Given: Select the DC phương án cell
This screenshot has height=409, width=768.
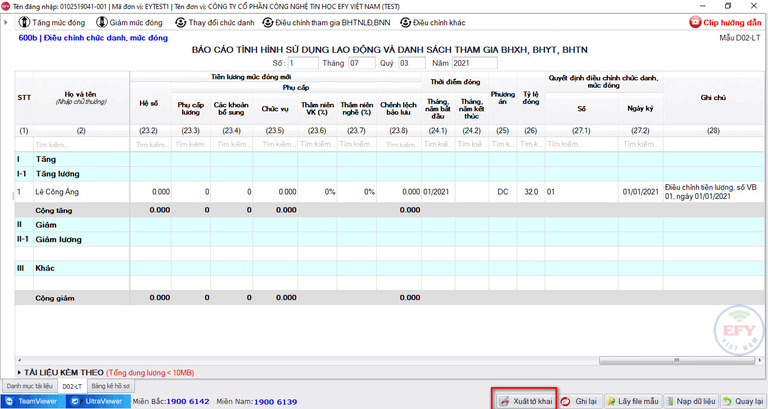Looking at the screenshot, I should pyautogui.click(x=503, y=192).
